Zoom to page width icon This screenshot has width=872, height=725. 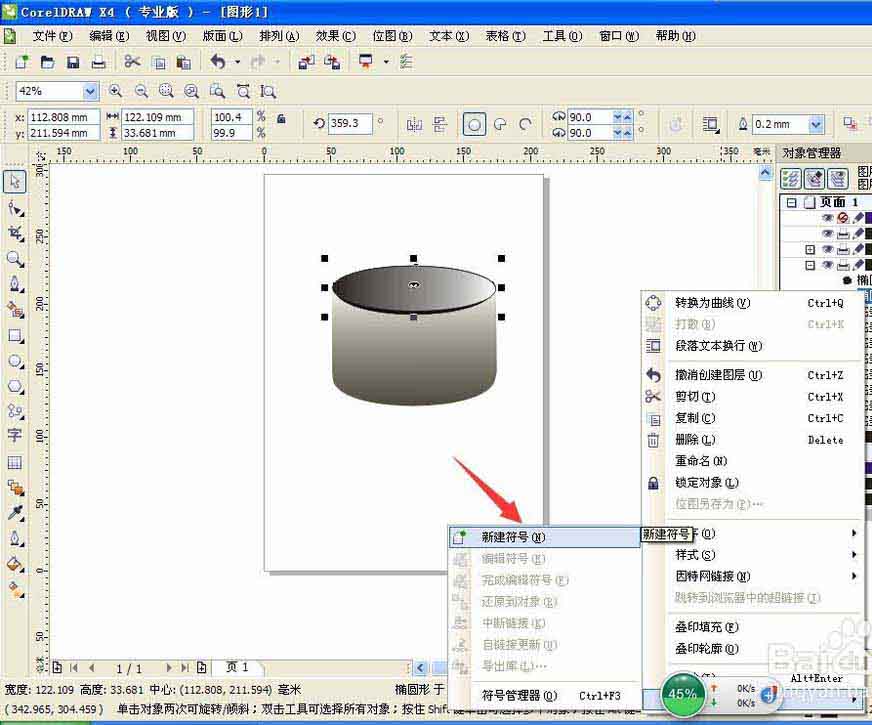(243, 91)
